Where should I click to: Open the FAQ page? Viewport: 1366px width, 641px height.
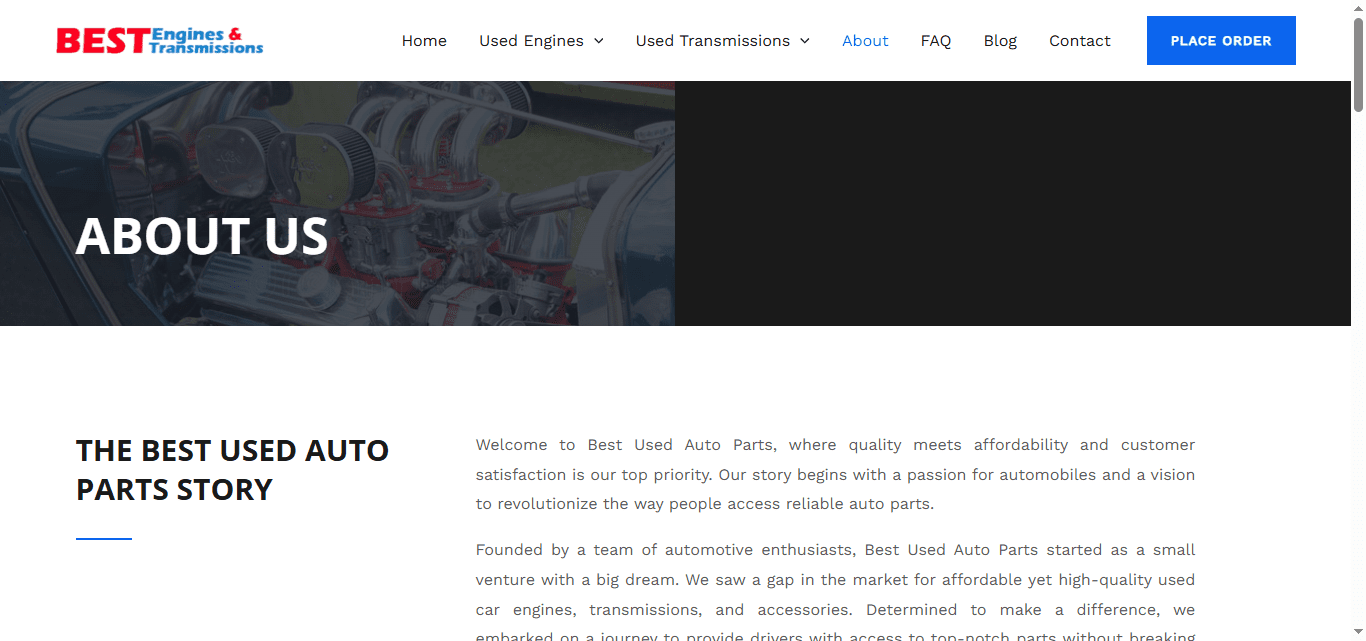(936, 41)
